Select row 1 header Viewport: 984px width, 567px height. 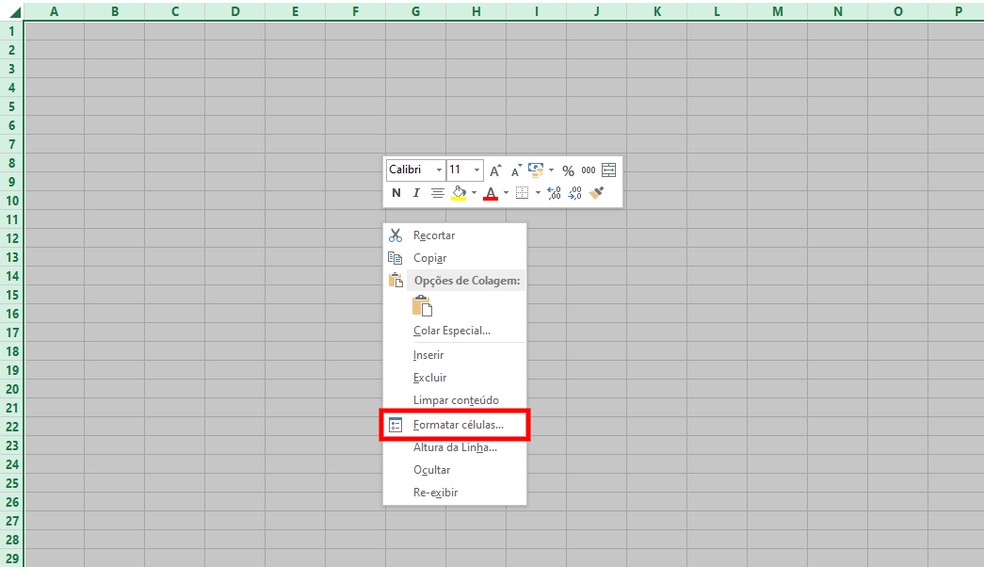(x=11, y=31)
